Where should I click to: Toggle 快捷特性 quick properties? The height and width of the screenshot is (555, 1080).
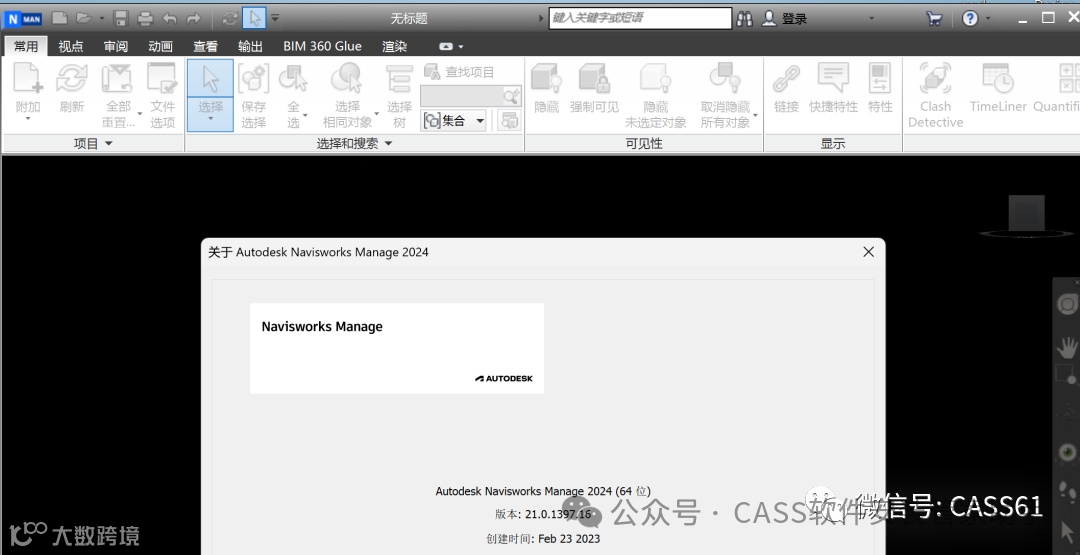click(x=833, y=87)
